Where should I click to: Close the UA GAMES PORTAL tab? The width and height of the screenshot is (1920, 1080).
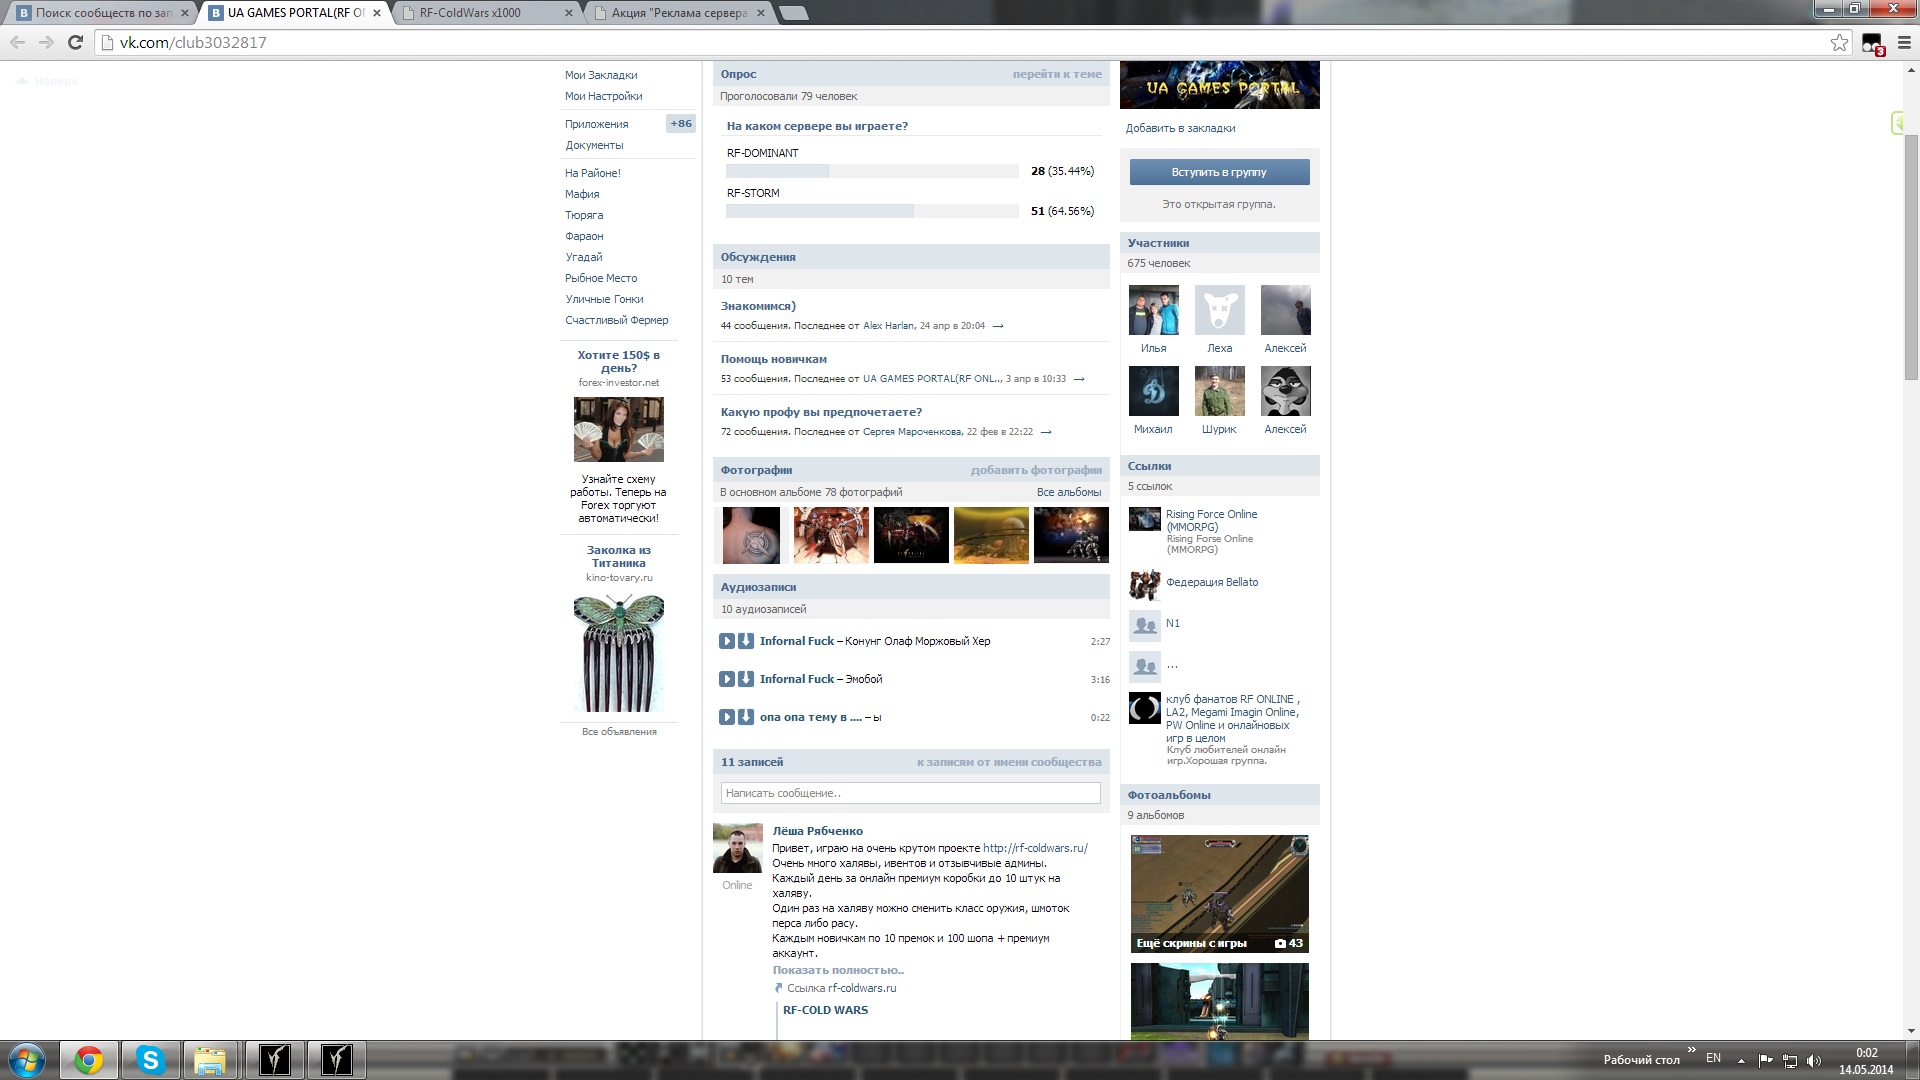[377, 13]
